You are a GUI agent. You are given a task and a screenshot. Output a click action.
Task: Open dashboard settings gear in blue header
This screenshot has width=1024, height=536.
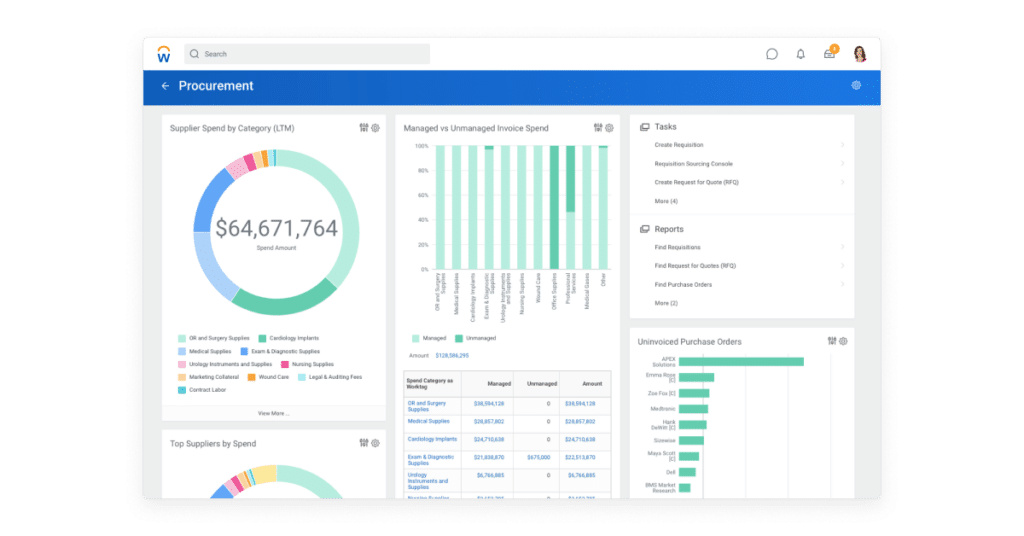pos(856,86)
